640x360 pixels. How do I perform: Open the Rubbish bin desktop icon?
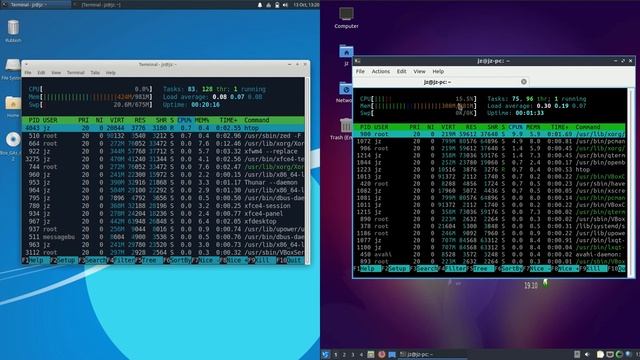point(13,28)
